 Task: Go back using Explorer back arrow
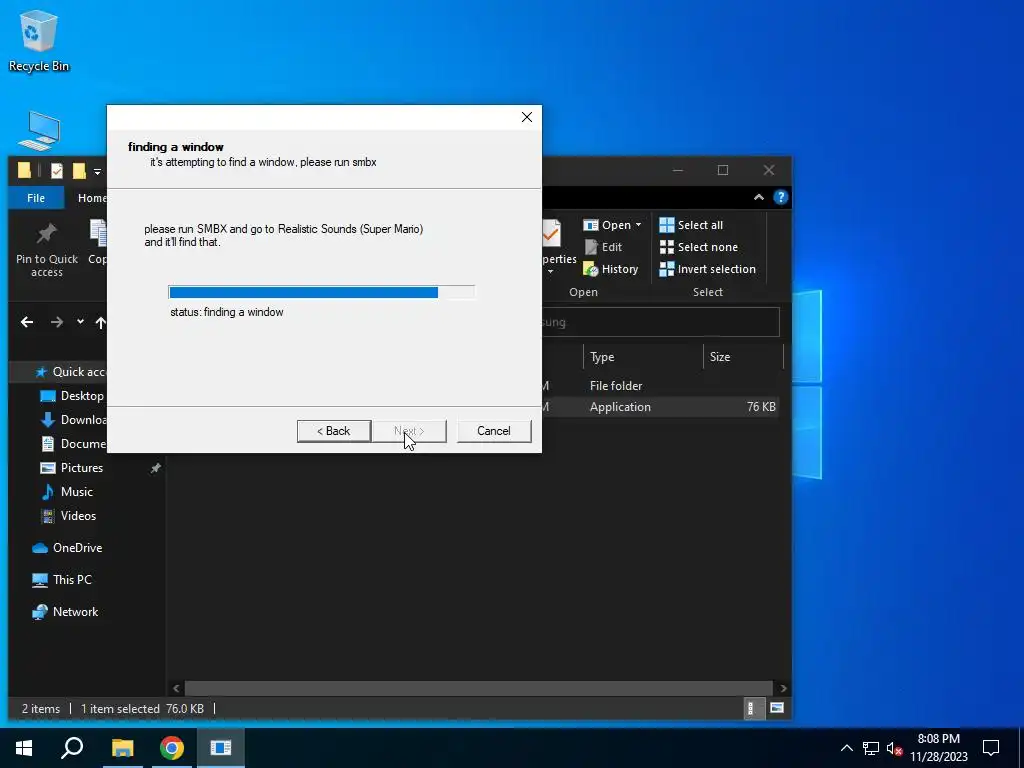[x=27, y=322]
